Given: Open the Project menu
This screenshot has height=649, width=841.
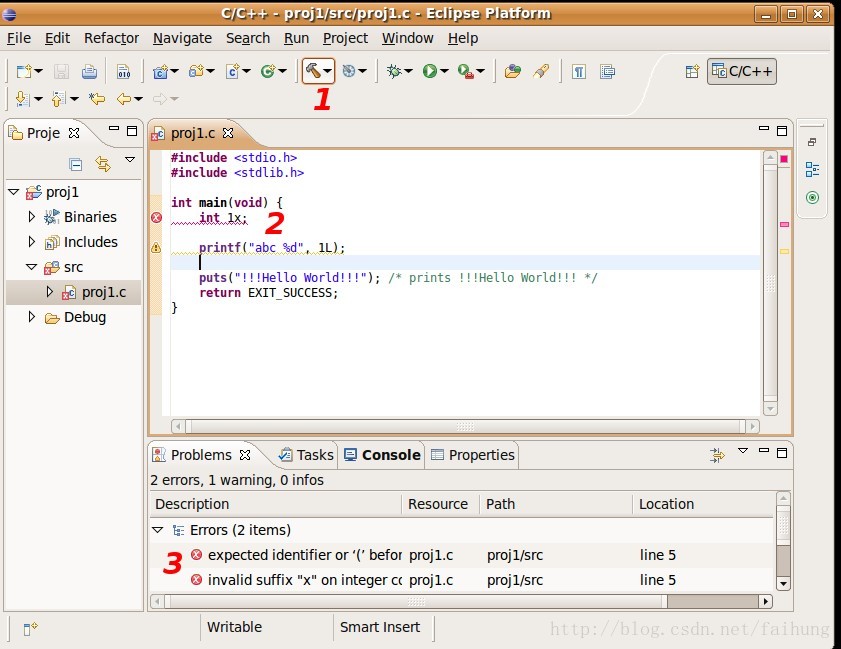Looking at the screenshot, I should (345, 38).
